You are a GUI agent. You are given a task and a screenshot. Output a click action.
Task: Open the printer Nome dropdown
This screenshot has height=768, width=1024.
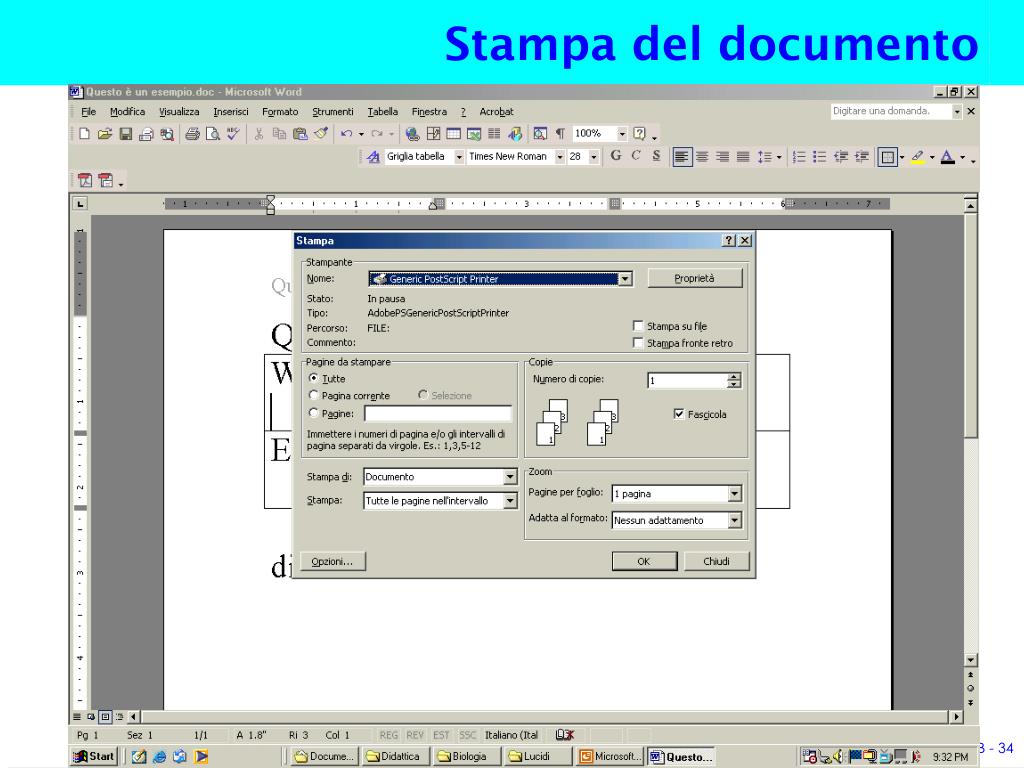[625, 279]
